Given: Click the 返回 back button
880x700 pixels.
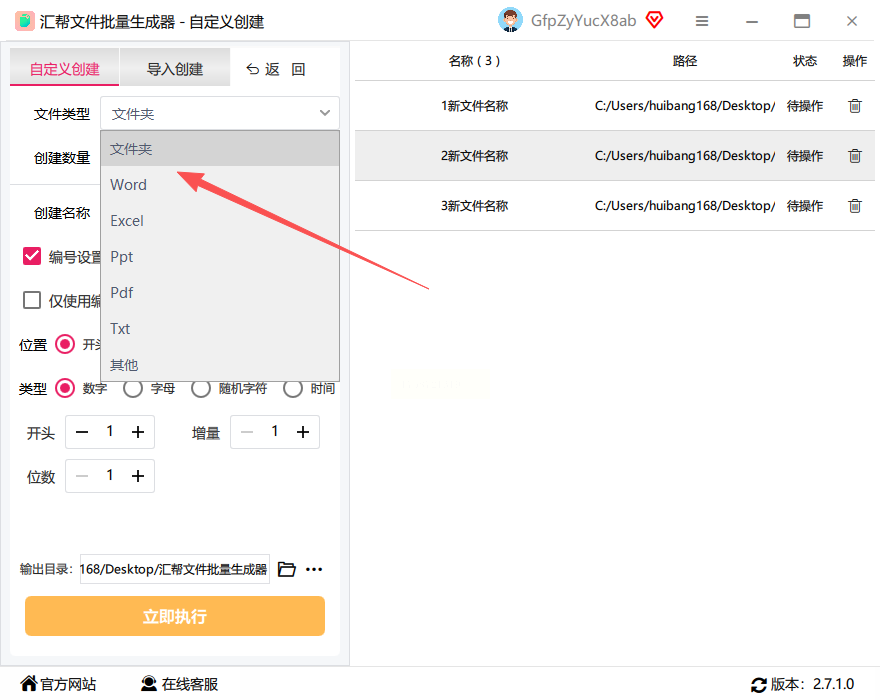Looking at the screenshot, I should [x=276, y=69].
